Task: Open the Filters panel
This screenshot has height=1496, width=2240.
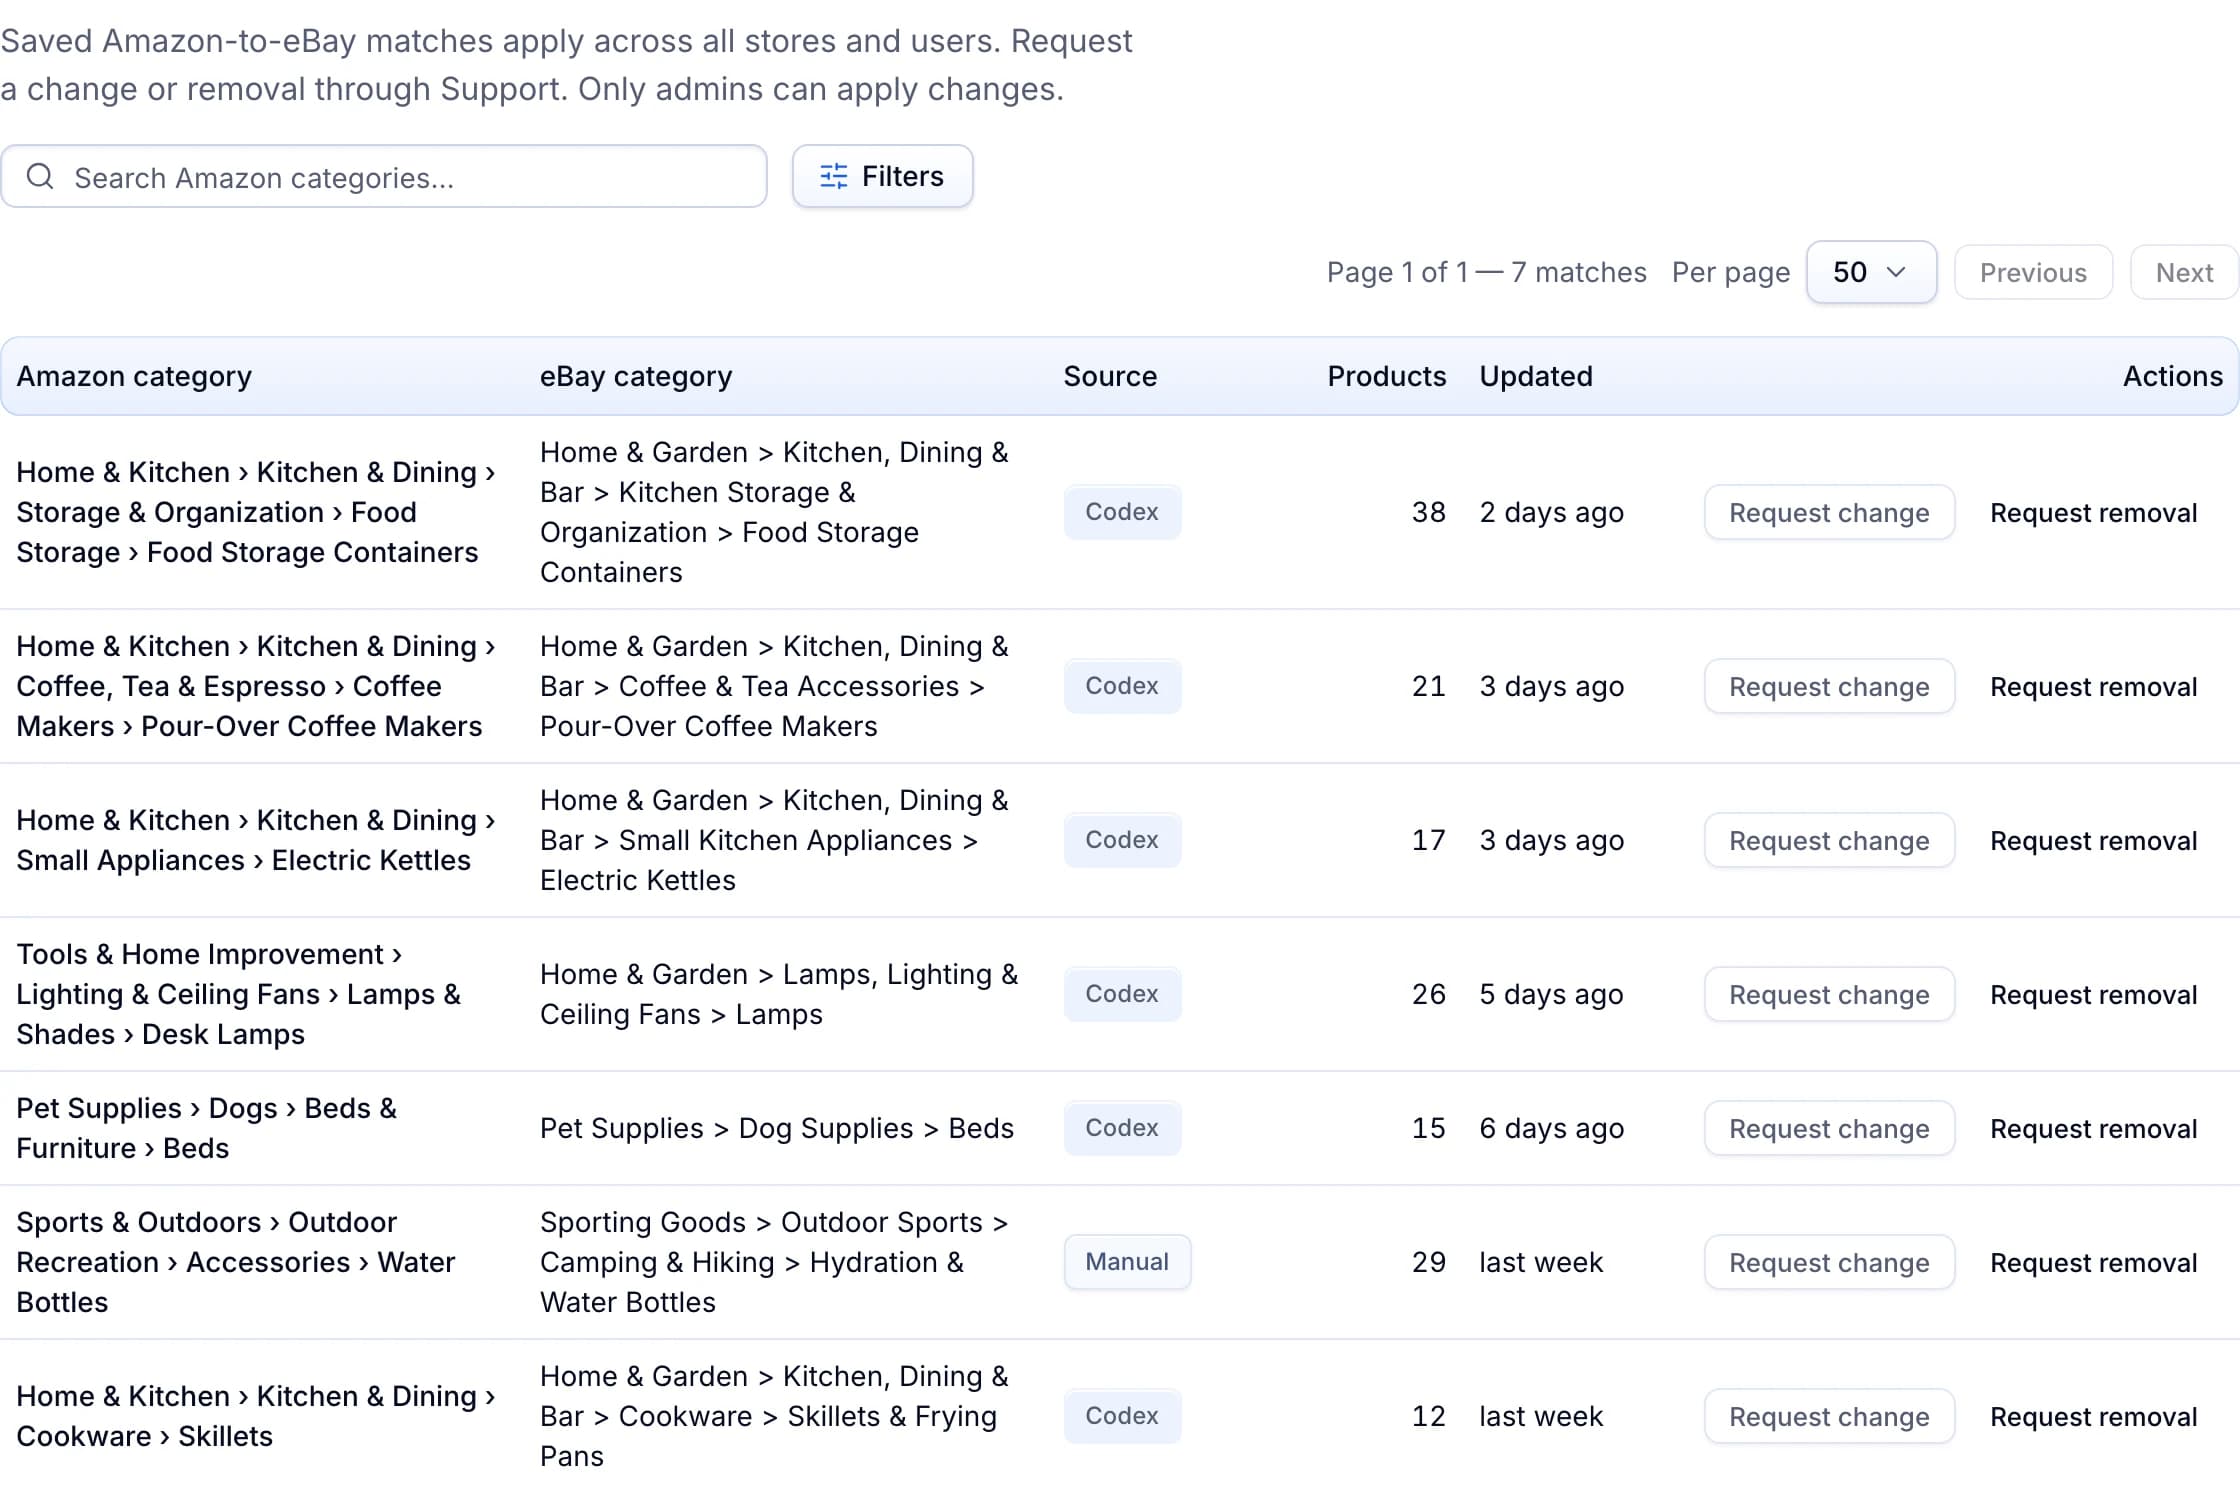Action: [882, 177]
